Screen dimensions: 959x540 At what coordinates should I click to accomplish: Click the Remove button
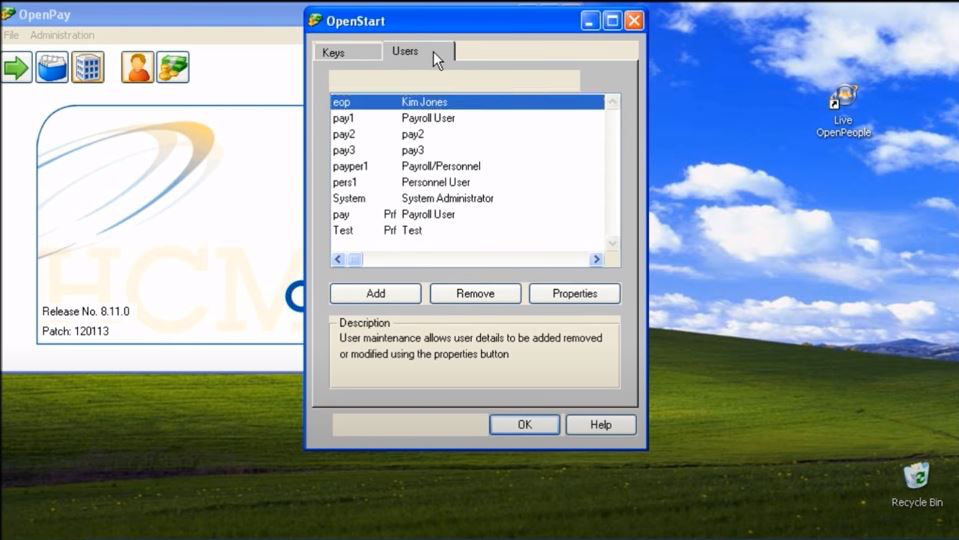pos(475,294)
